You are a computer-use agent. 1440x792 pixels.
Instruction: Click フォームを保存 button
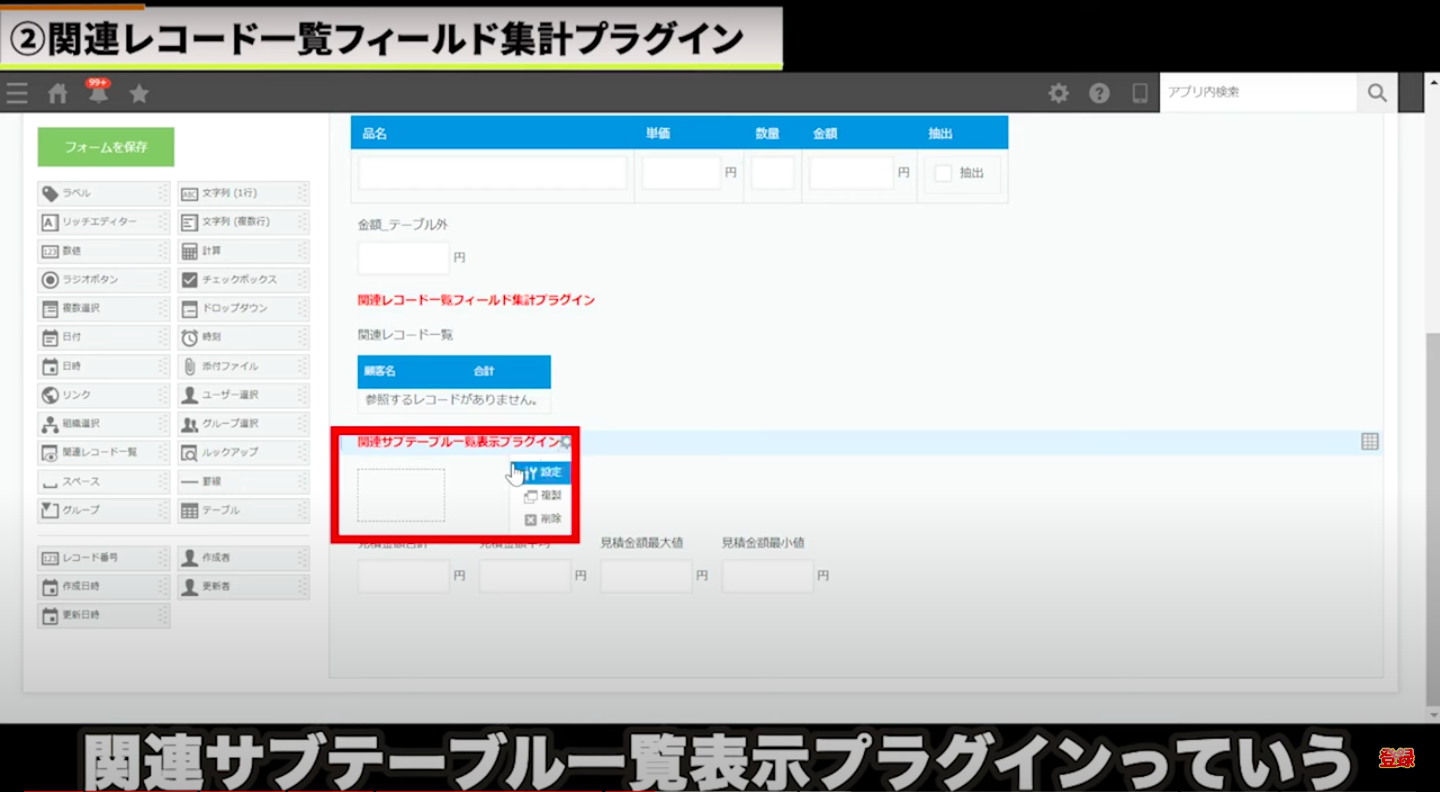[106, 147]
